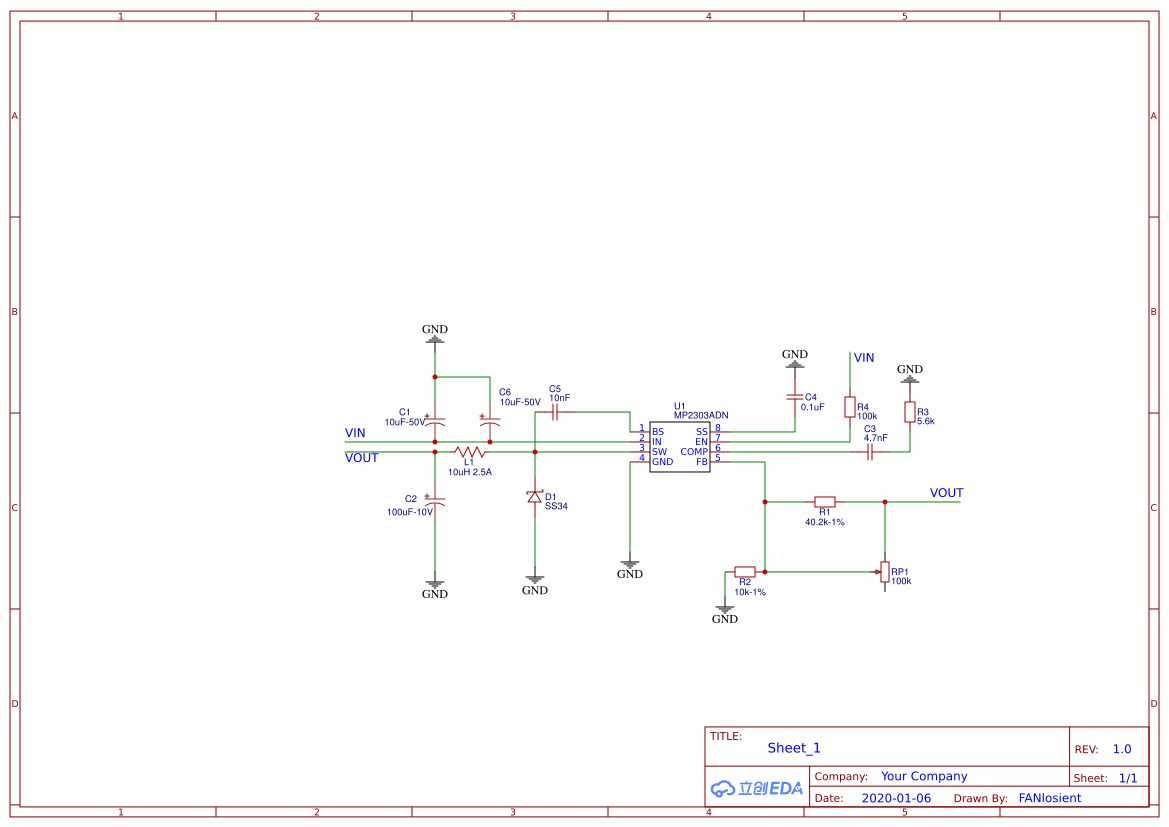
Task: Click the 10uH 2.5A value text
Action: (470, 472)
